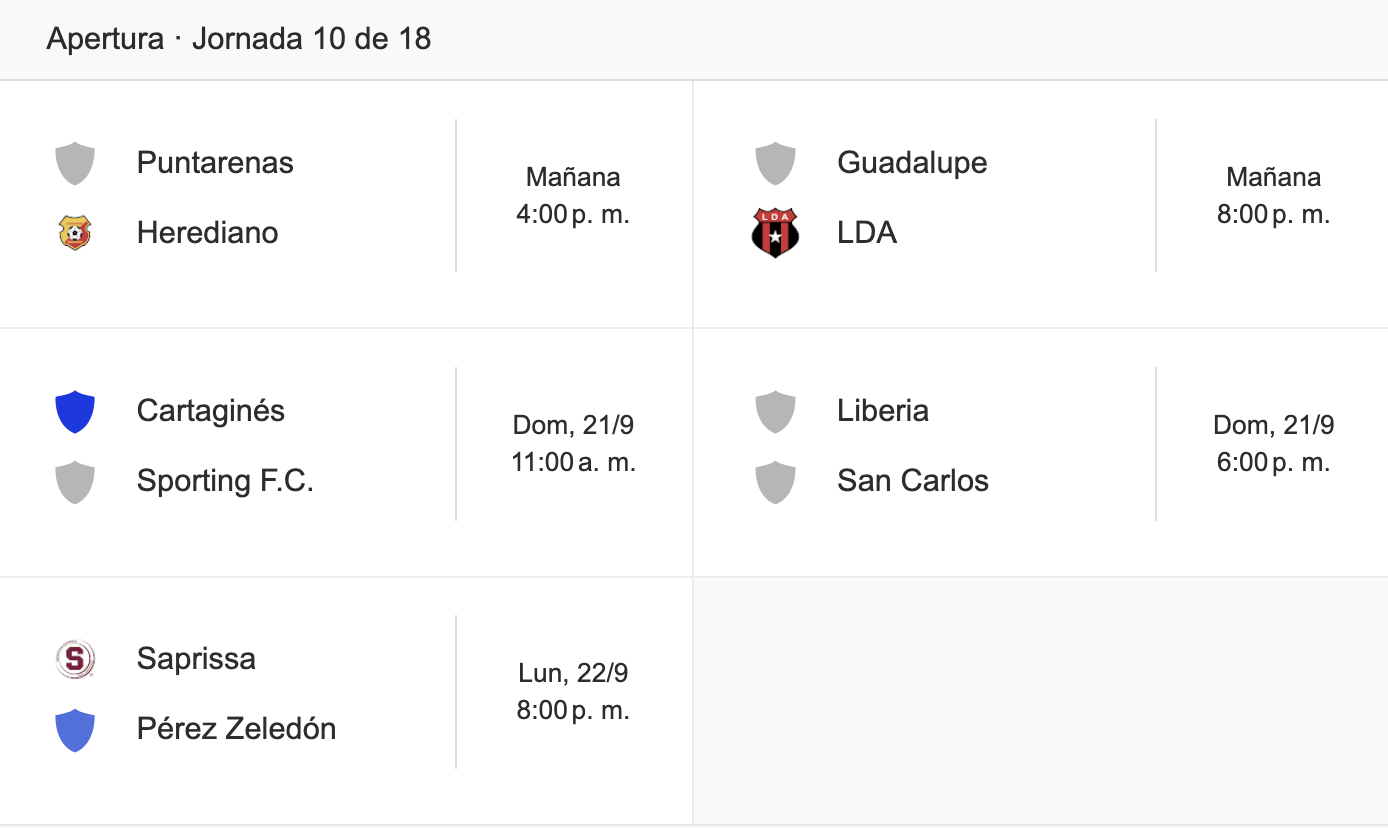Screen dimensions: 1388x828
Task: Click the Herediano team crest
Action: (75, 233)
